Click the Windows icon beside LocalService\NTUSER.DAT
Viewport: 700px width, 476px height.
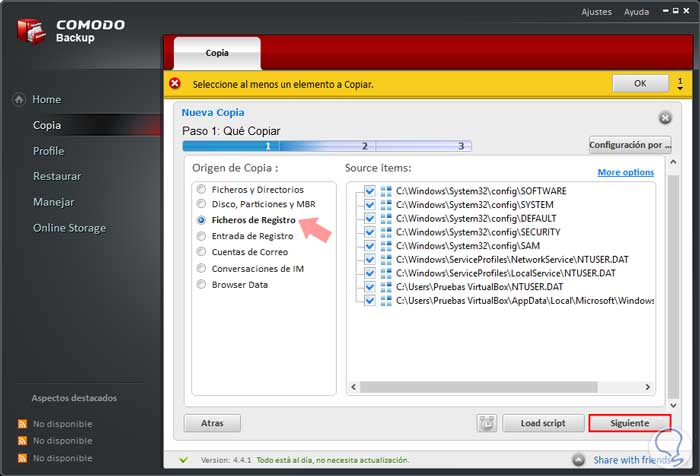pyautogui.click(x=386, y=273)
